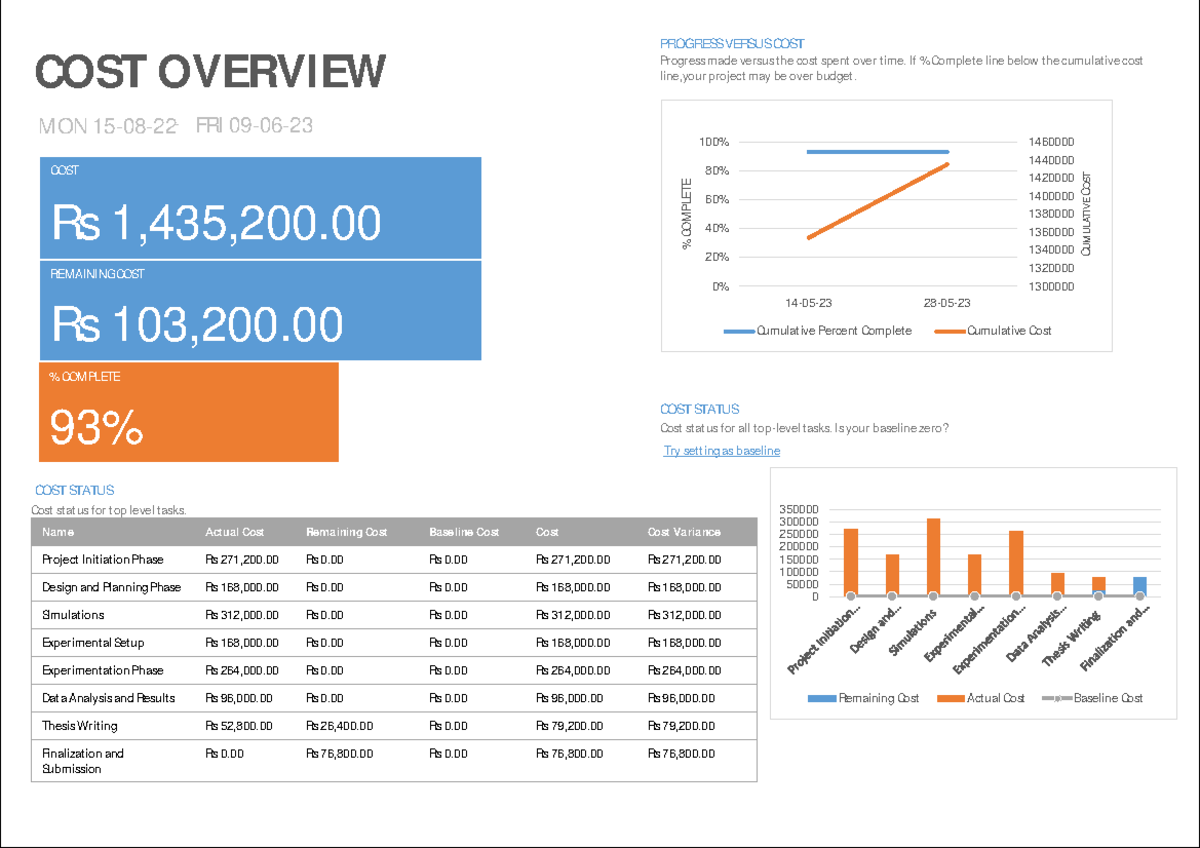Select the finish date FRI 09-06-23
Viewport: 1200px width, 848px height.
coord(254,126)
